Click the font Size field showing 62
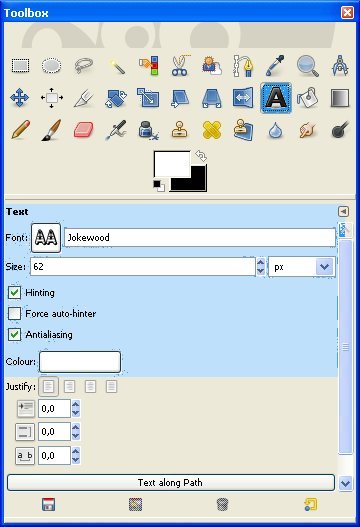Viewport: 360px width, 527px height. [143, 267]
